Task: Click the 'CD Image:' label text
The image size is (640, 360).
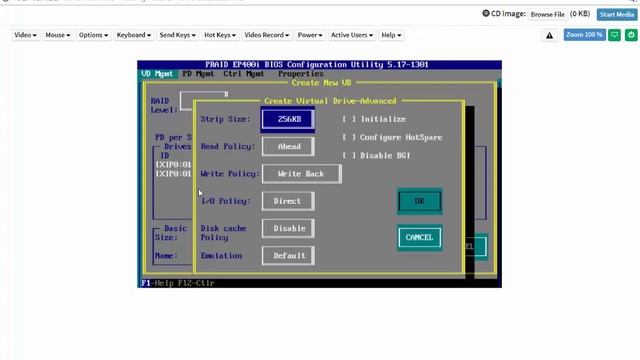Action: pos(508,14)
